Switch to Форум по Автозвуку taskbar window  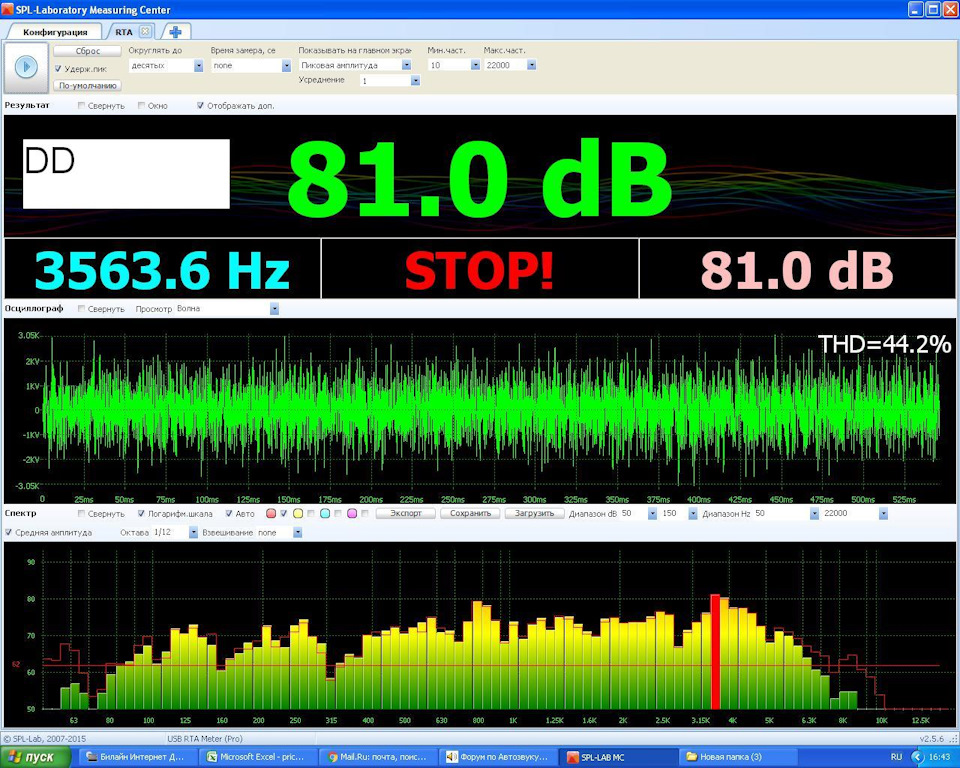(497, 758)
